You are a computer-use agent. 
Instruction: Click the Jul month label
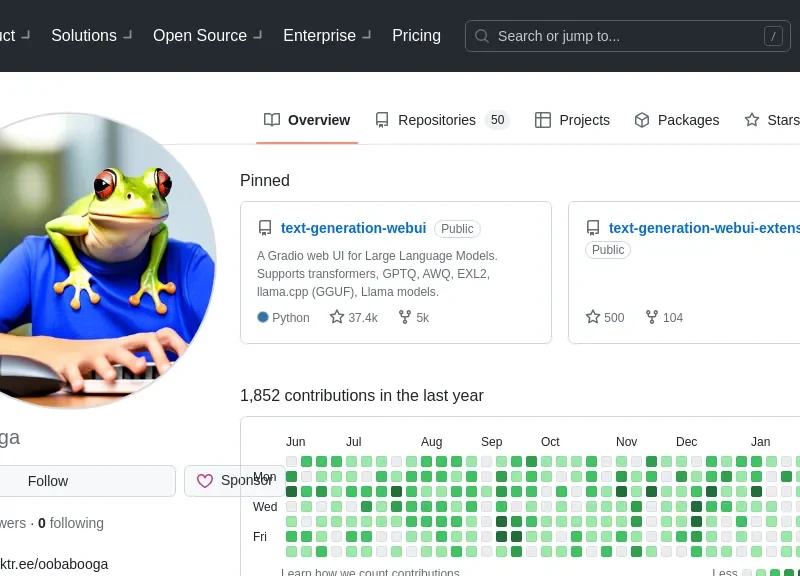point(354,441)
